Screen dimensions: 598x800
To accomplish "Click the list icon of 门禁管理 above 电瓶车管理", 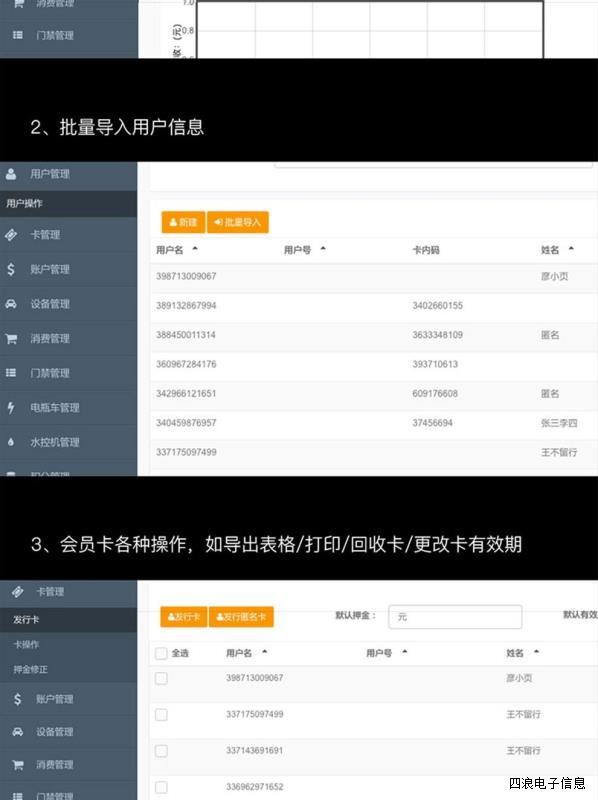I will tap(11, 372).
